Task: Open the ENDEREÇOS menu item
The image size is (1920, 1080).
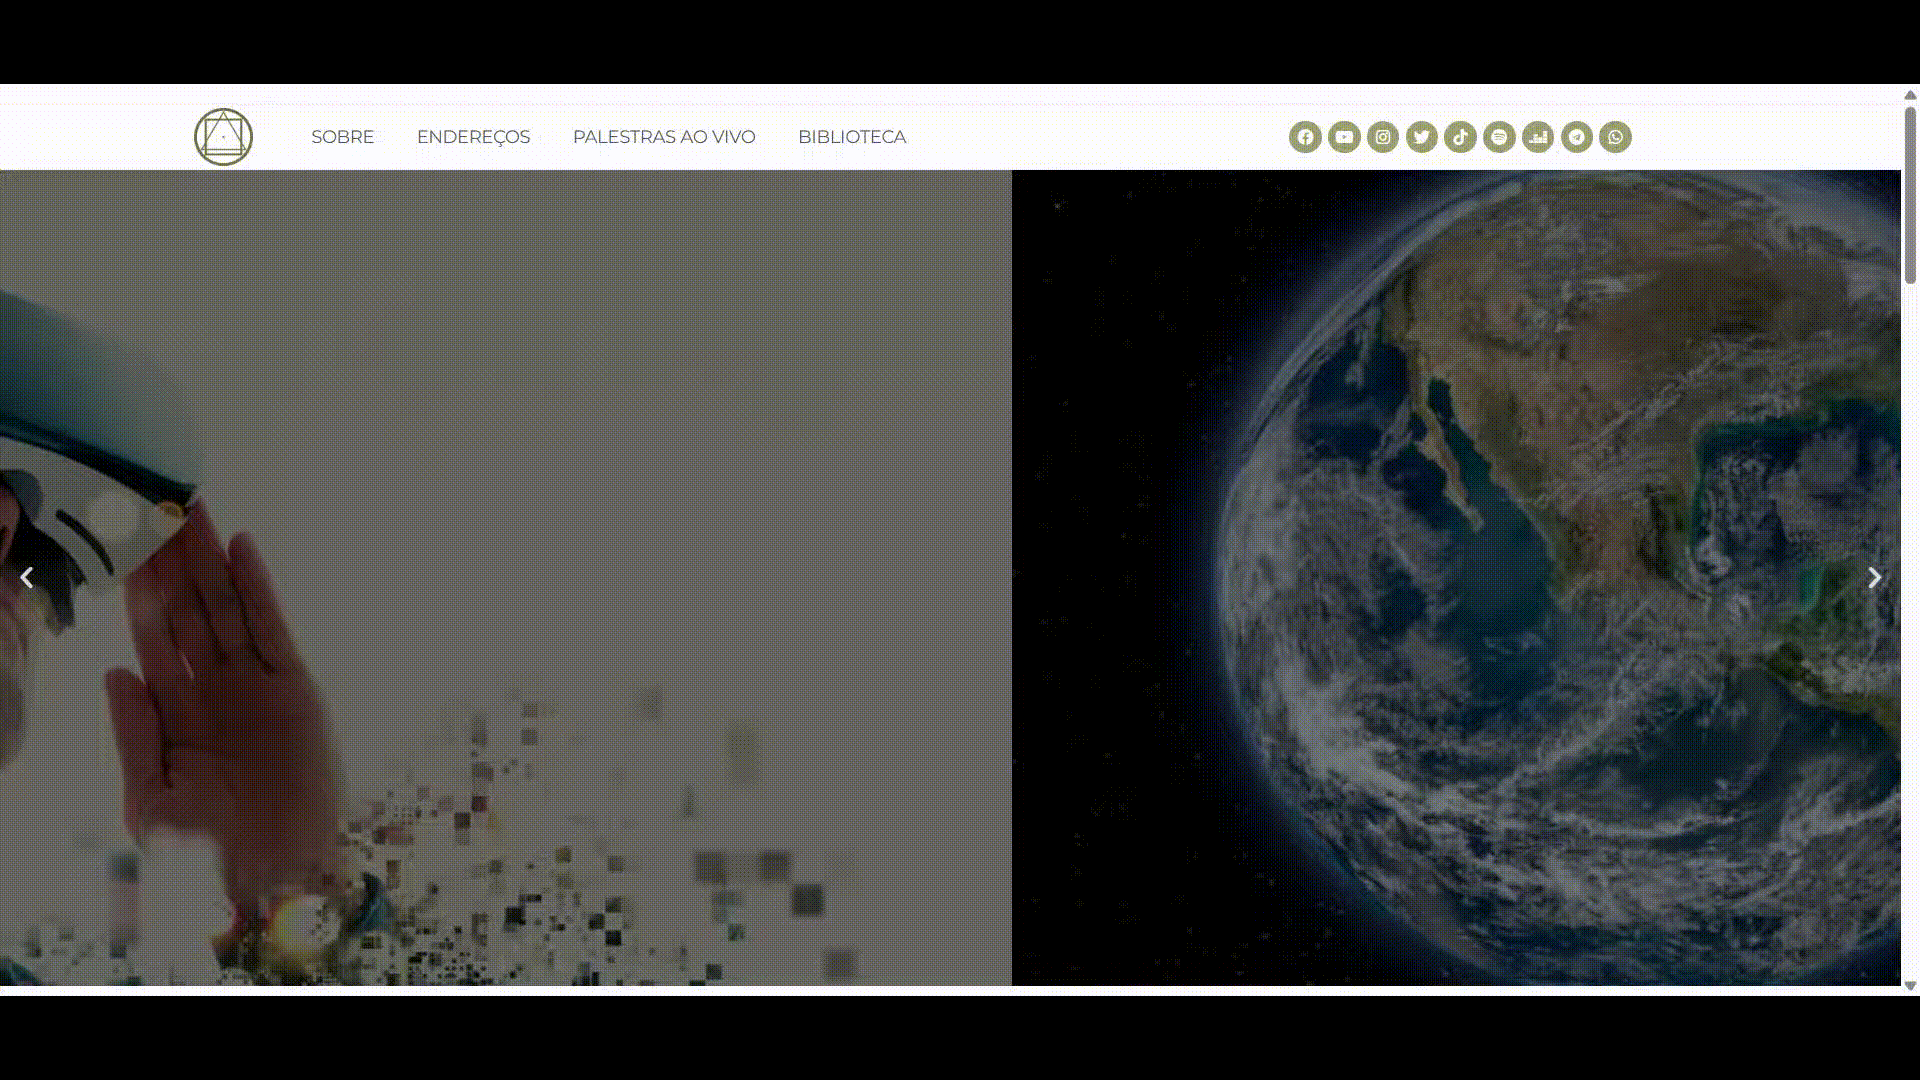Action: [473, 137]
